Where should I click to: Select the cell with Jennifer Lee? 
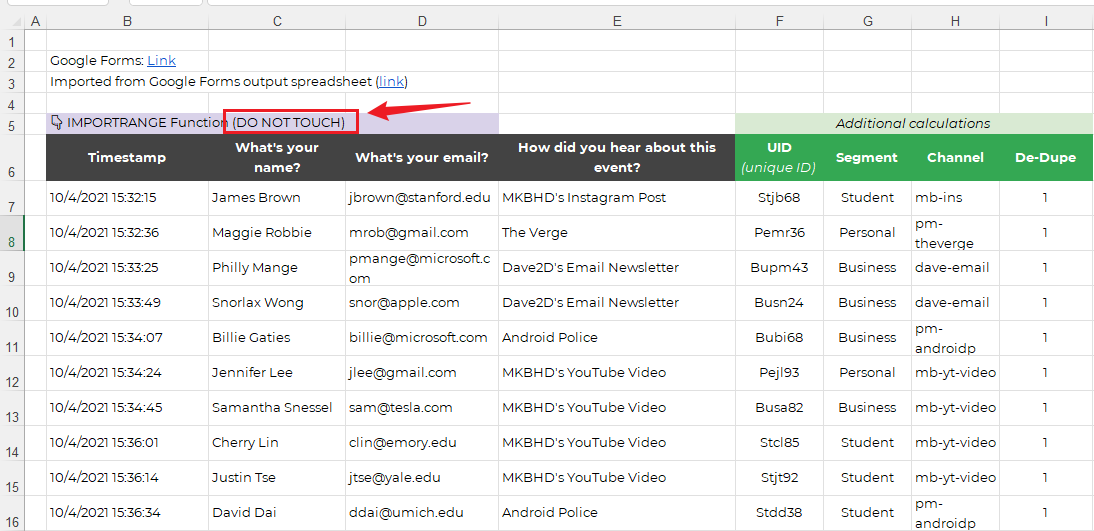277,373
